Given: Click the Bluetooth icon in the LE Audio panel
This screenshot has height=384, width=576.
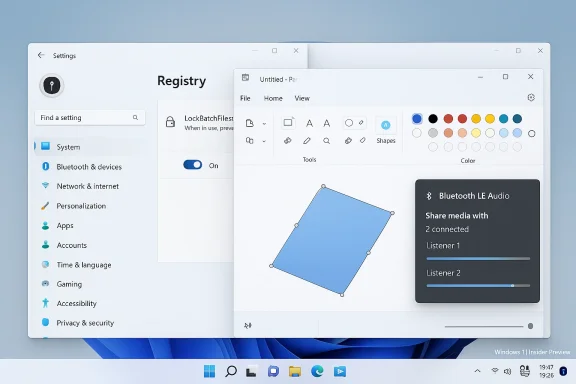Looking at the screenshot, I should [429, 196].
